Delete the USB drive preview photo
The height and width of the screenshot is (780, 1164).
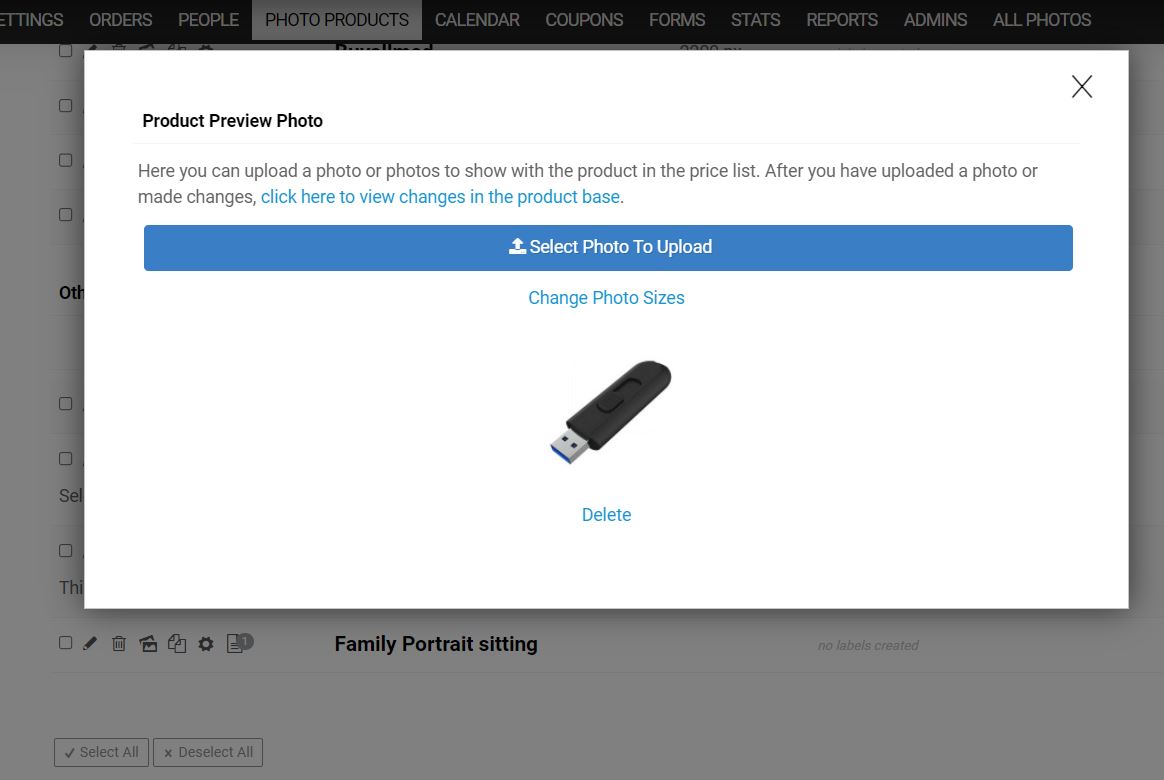[x=606, y=515]
